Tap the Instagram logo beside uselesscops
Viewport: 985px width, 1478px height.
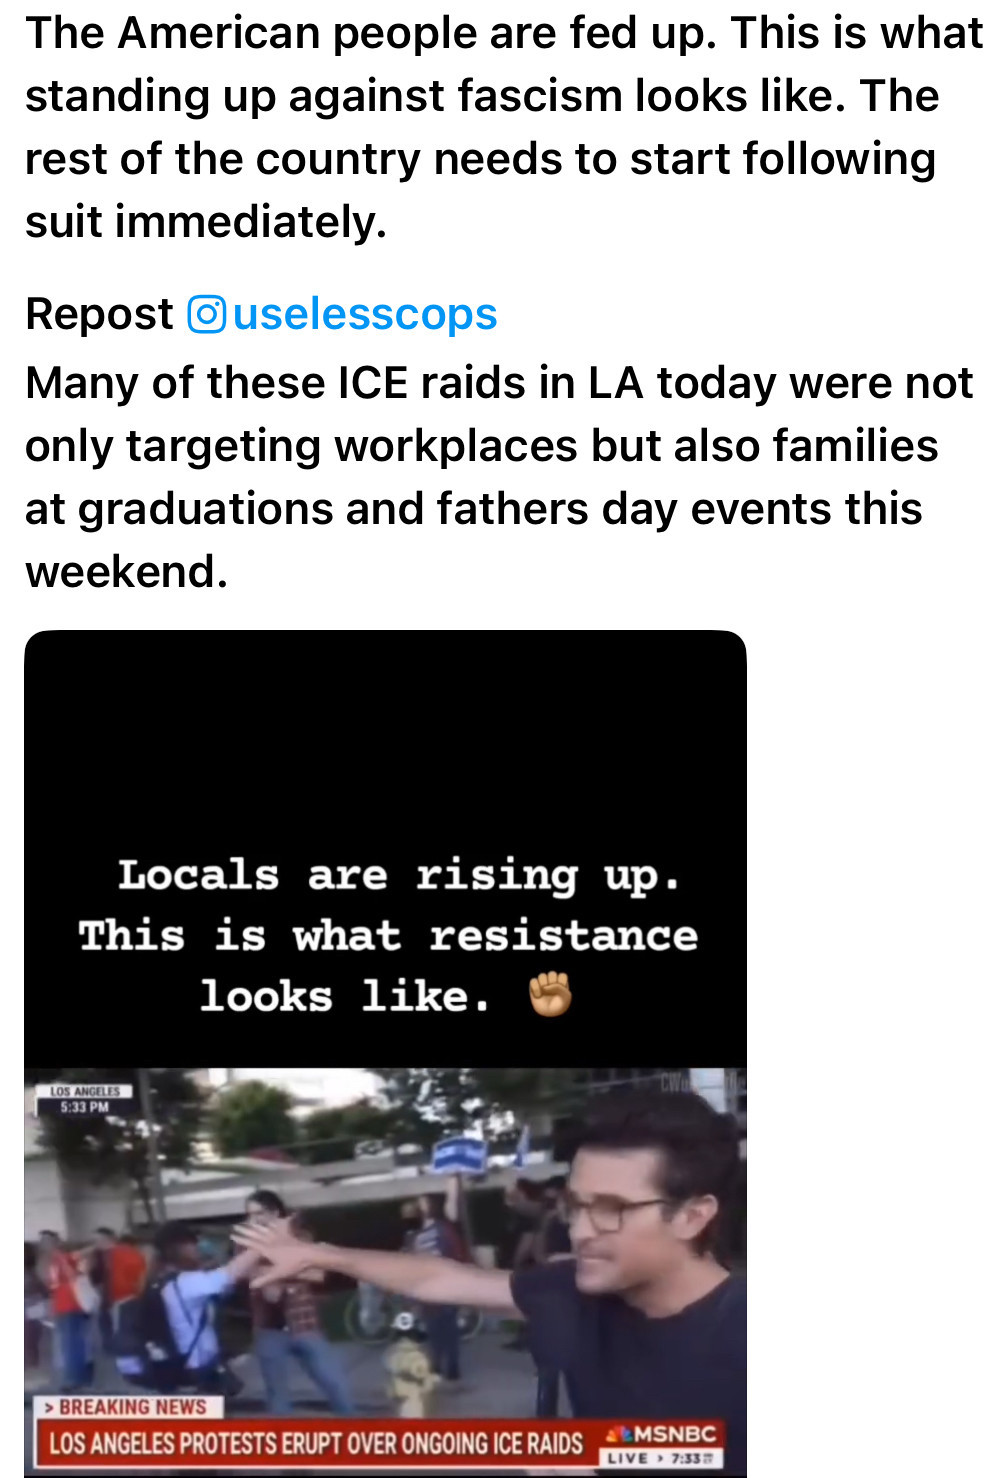207,314
